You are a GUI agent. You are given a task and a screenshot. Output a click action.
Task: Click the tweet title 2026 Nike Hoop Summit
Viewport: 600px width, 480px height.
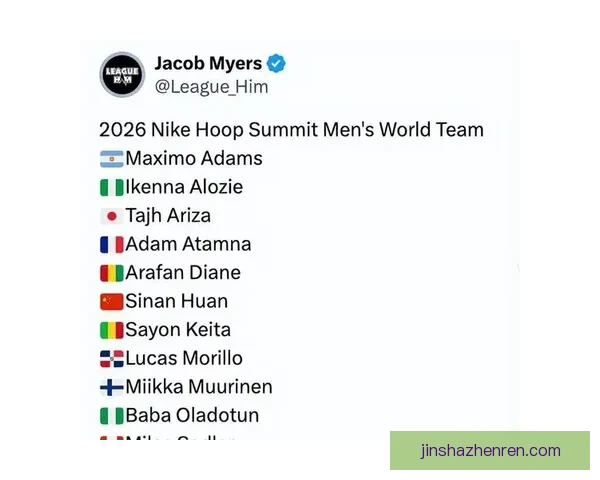(291, 130)
